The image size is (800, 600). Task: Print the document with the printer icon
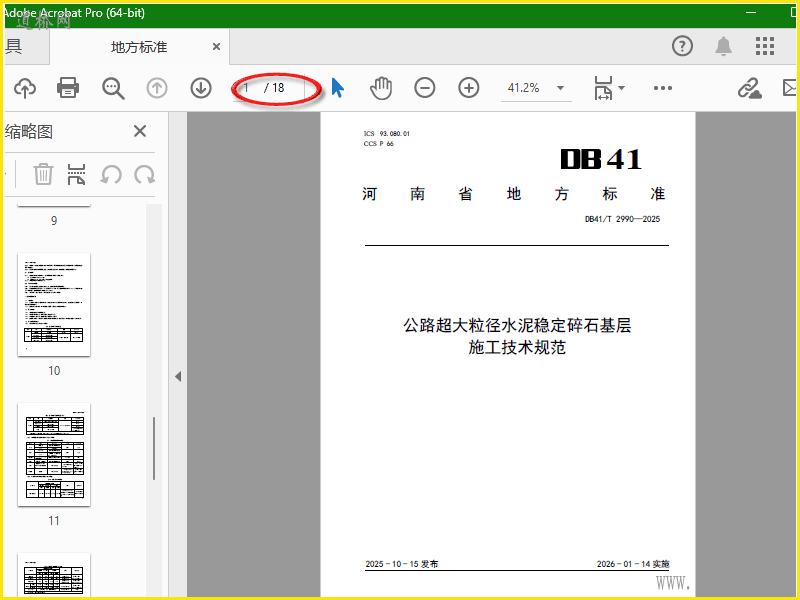tap(68, 88)
